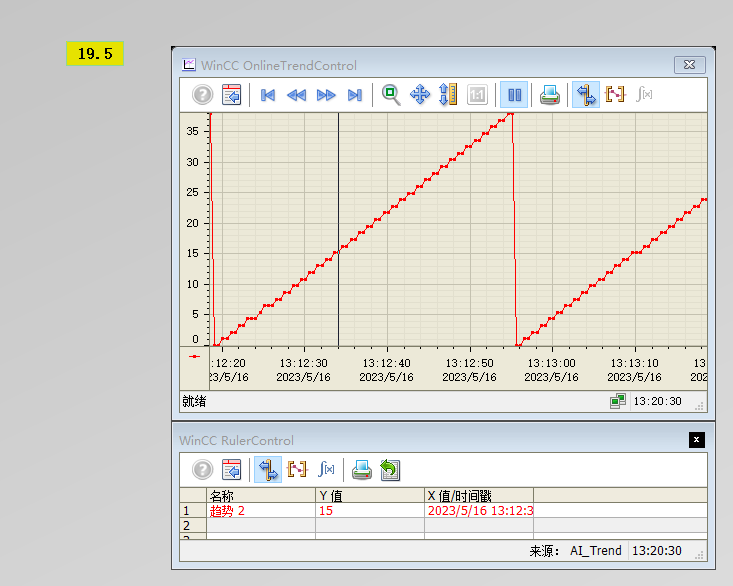Image resolution: width=733 pixels, height=586 pixels.
Task: Click the AI_Trend source label
Action: (596, 550)
